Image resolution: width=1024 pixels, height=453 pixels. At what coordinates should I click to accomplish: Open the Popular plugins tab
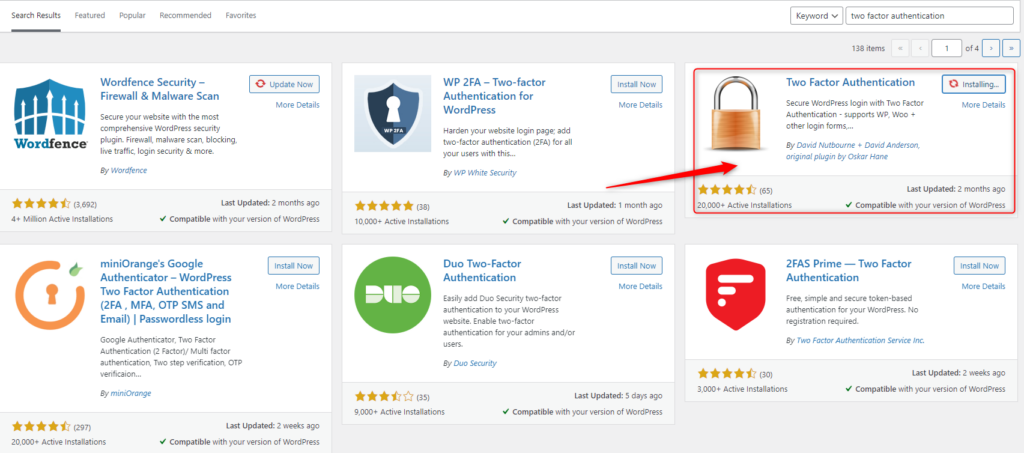[x=132, y=15]
